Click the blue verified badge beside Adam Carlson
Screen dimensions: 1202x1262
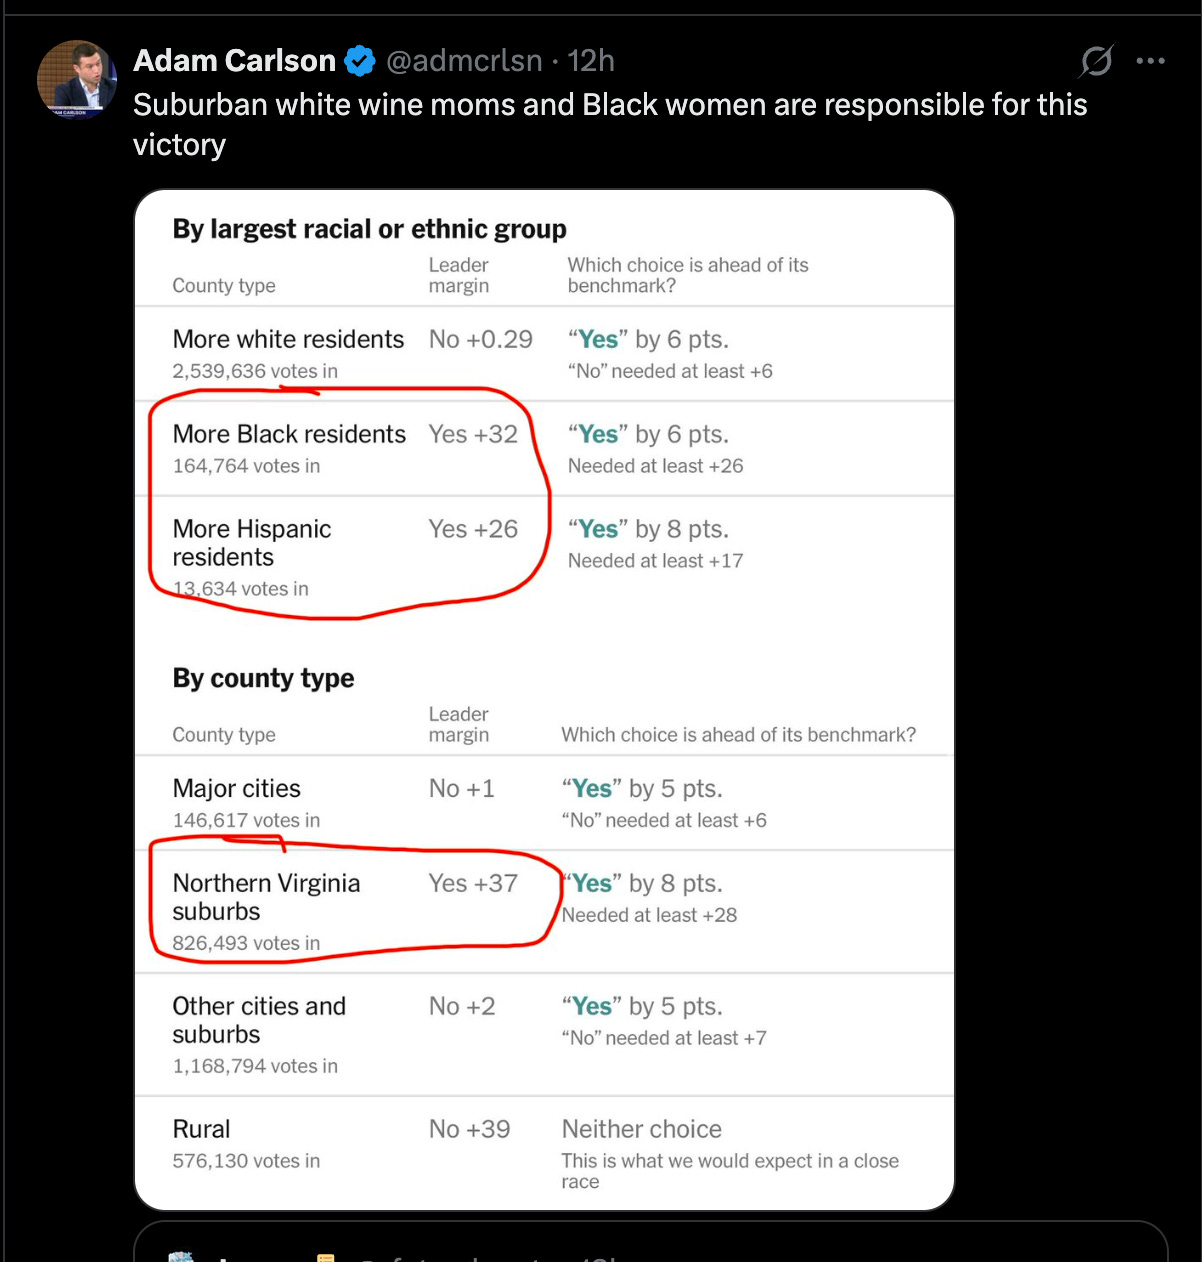tap(358, 61)
